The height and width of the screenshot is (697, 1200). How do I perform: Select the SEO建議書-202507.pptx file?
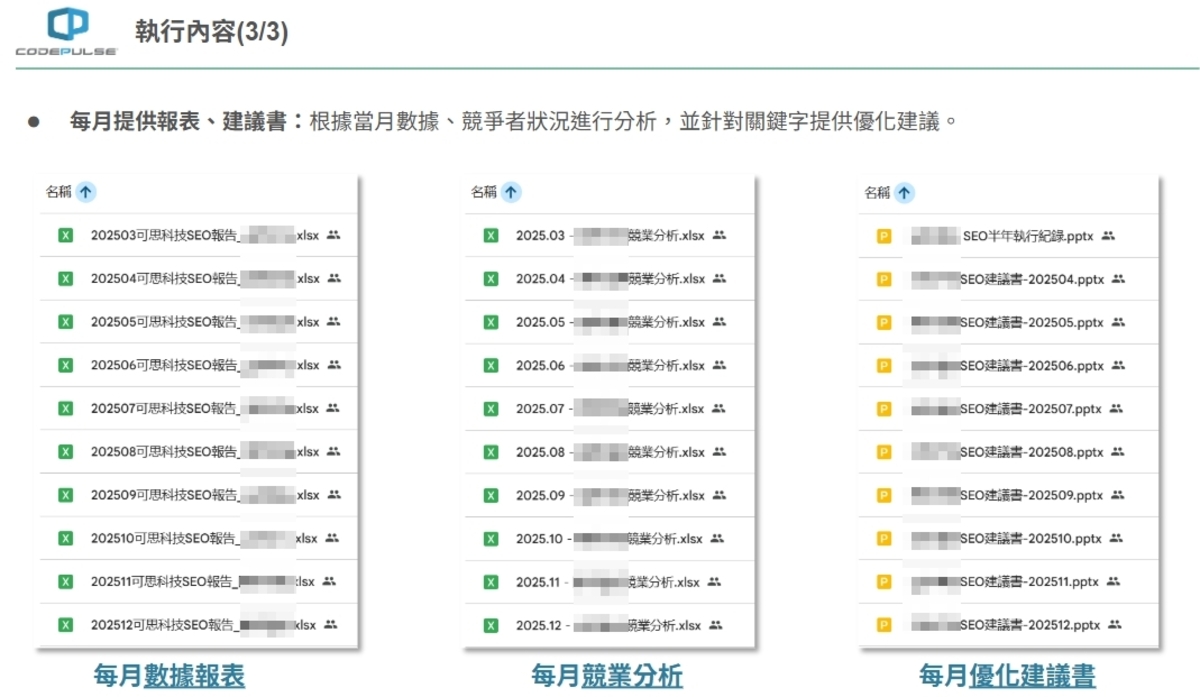1005,409
